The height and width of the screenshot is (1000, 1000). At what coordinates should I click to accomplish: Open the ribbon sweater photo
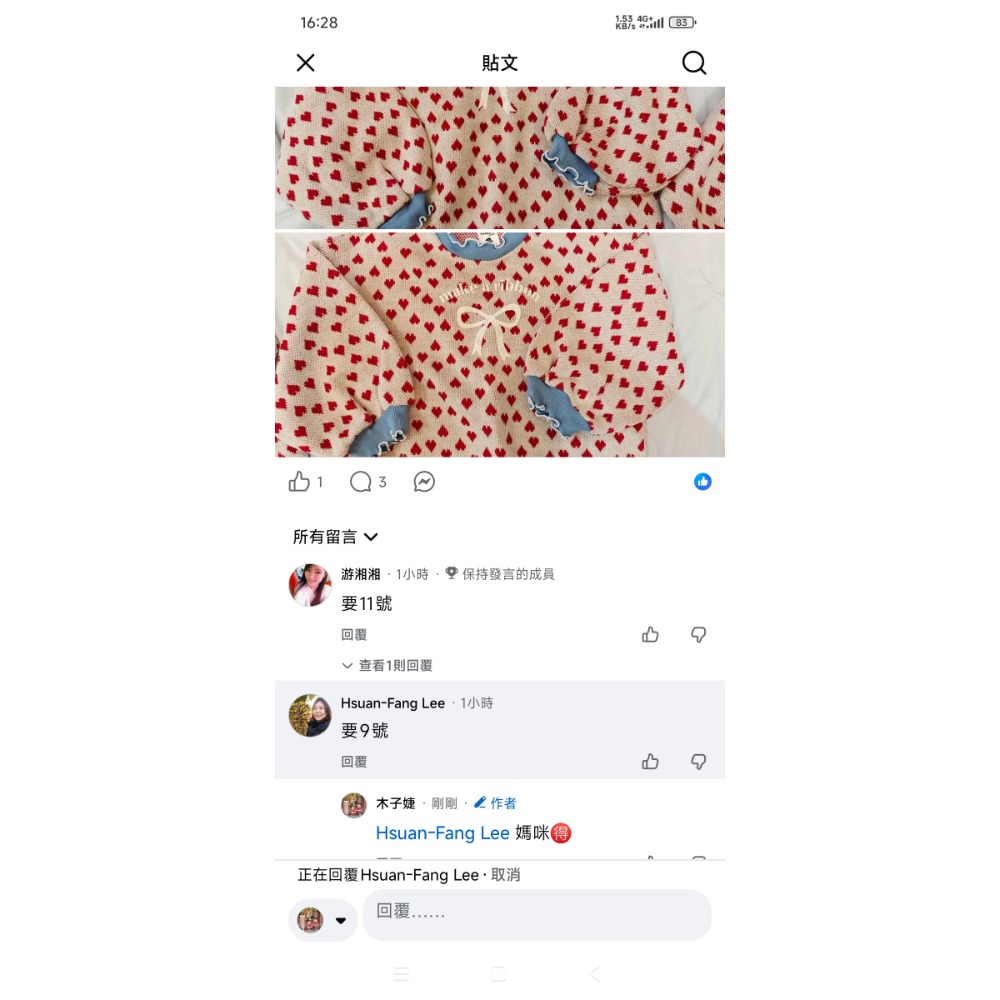coord(500,344)
